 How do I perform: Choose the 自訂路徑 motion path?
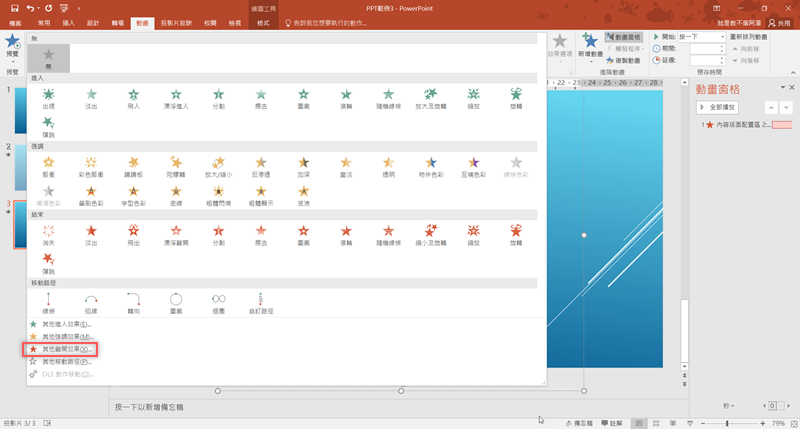pos(260,301)
